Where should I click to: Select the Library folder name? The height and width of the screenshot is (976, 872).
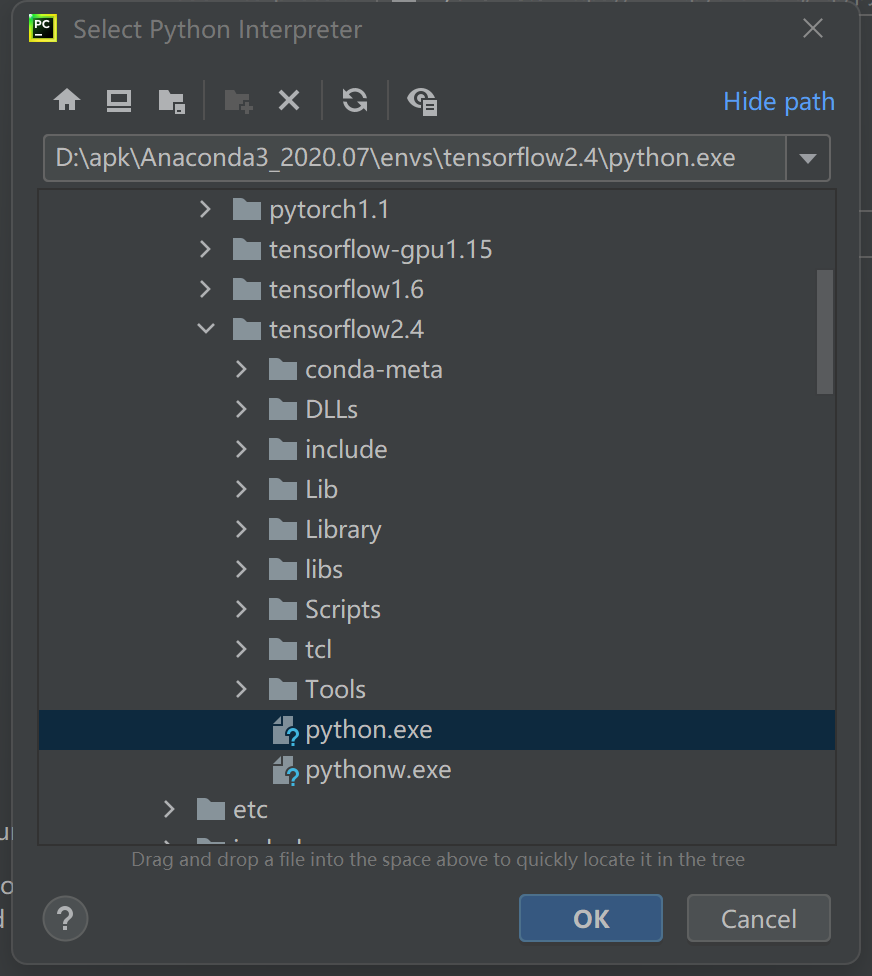click(344, 530)
